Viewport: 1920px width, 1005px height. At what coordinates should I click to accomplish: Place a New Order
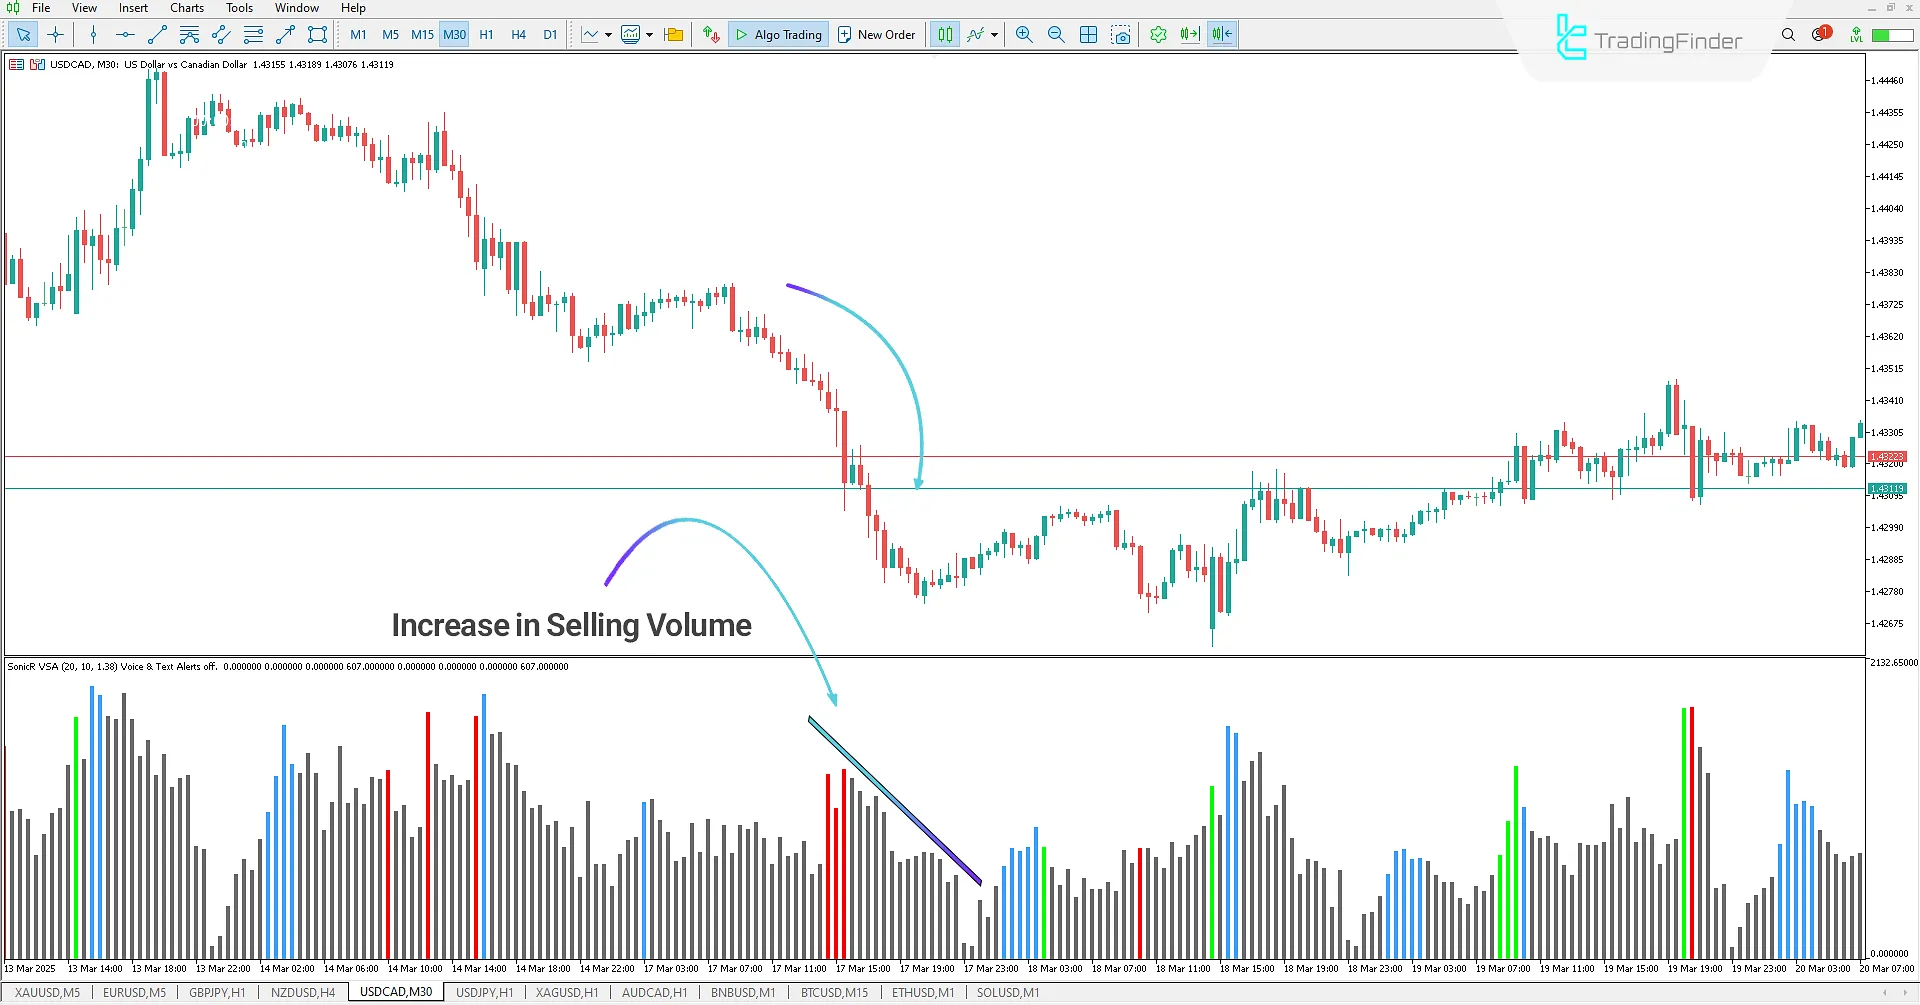pos(877,34)
